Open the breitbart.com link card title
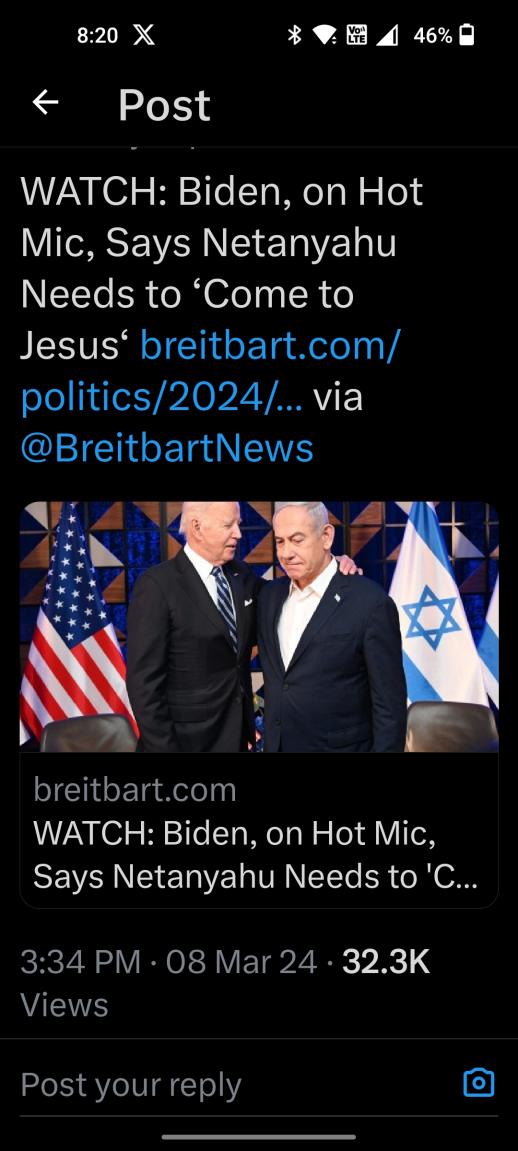This screenshot has width=518, height=1151. click(255, 854)
